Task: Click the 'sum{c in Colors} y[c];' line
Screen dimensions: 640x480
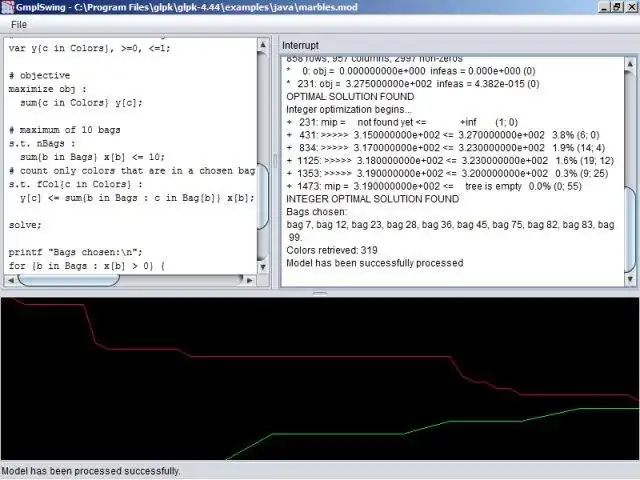Action: [81, 102]
